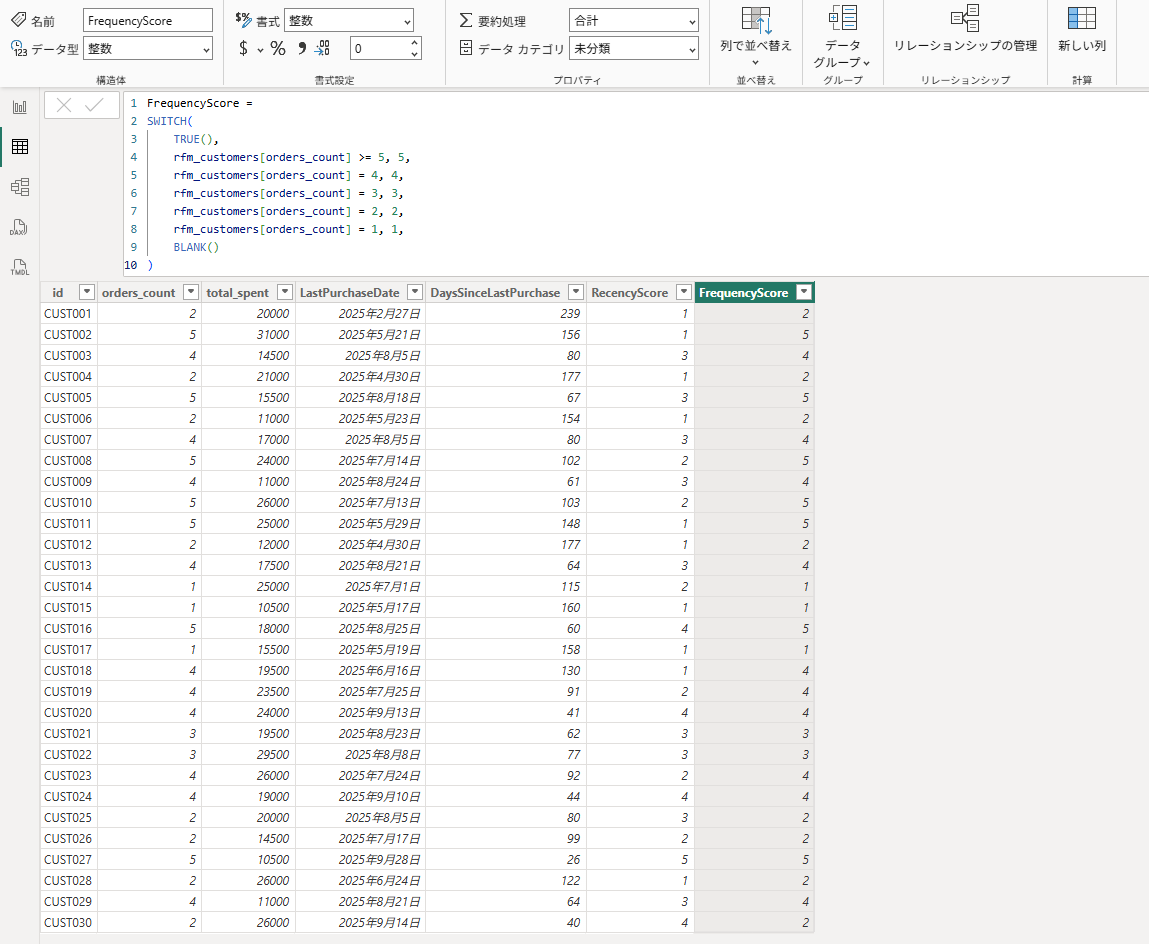Image resolution: width=1149 pixels, height=944 pixels.
Task: Commit the formula with the checkmark
Action: pyautogui.click(x=95, y=106)
